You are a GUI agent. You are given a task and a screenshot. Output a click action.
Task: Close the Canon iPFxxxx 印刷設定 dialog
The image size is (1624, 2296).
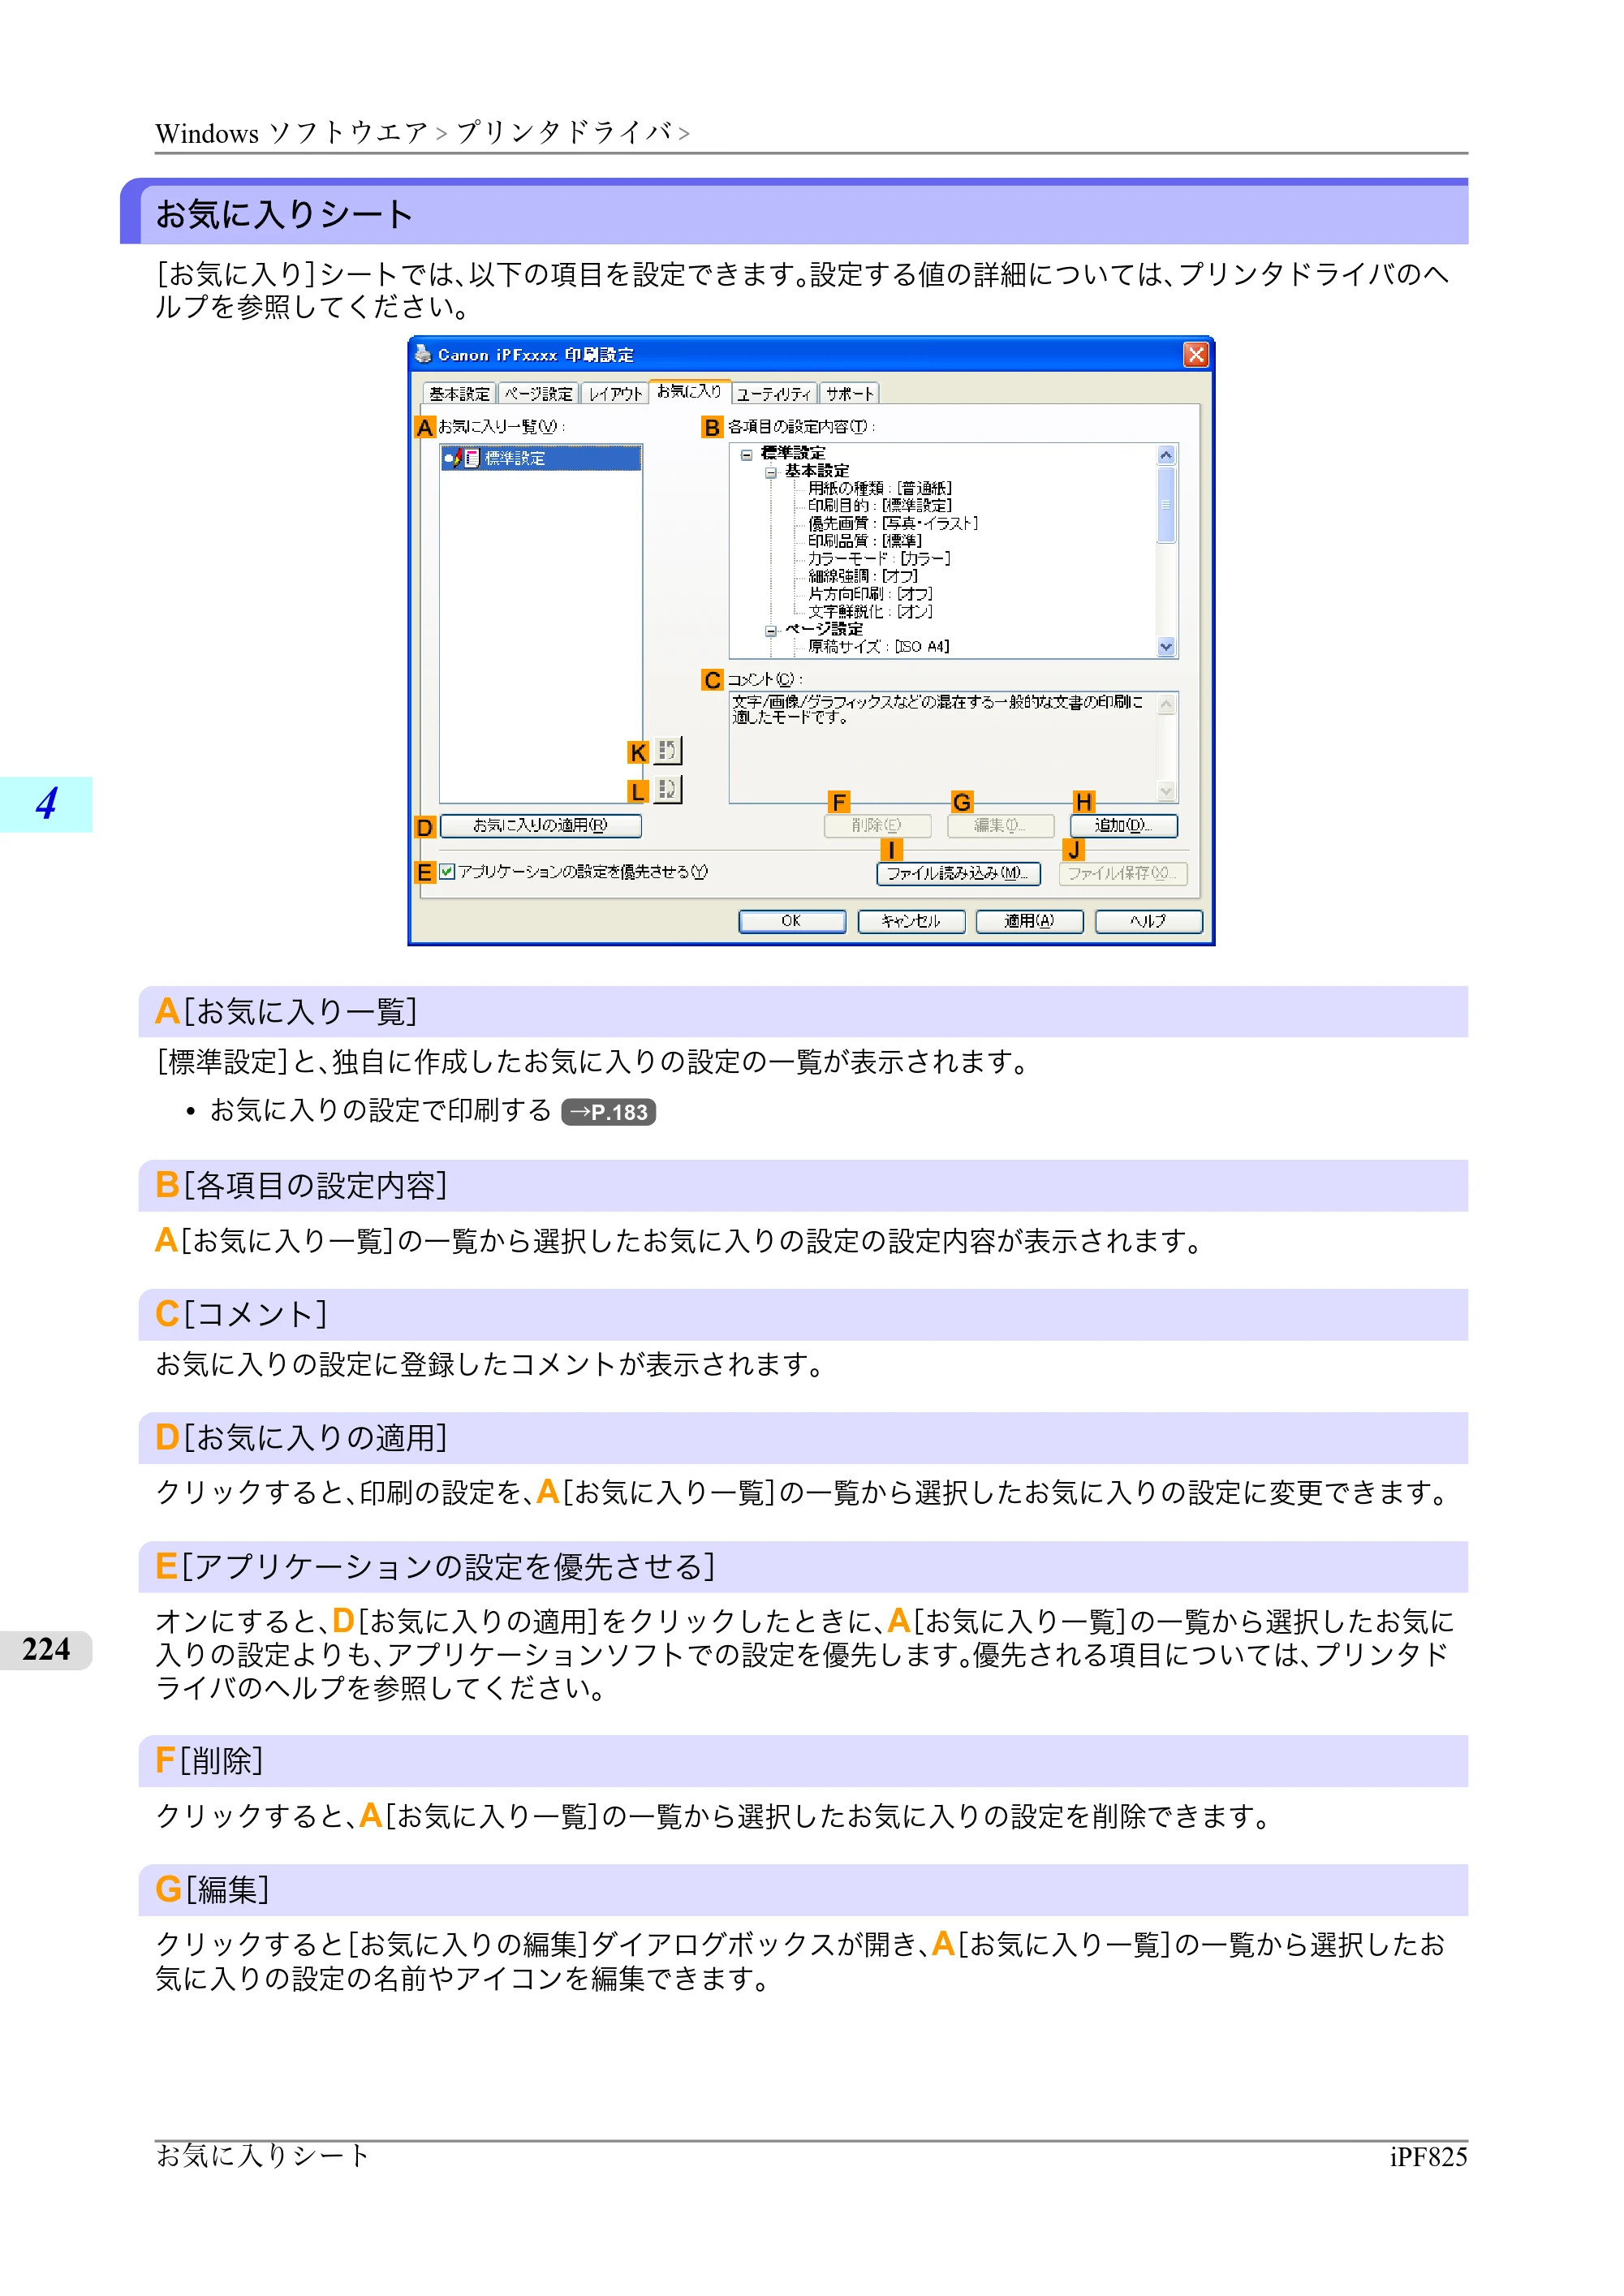pyautogui.click(x=1196, y=355)
